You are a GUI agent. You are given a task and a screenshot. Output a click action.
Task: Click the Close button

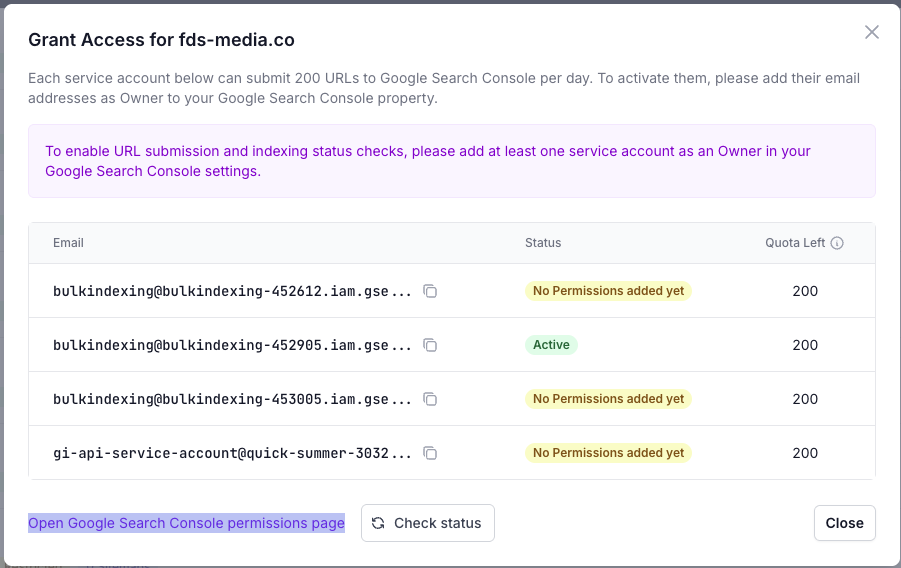coord(844,523)
